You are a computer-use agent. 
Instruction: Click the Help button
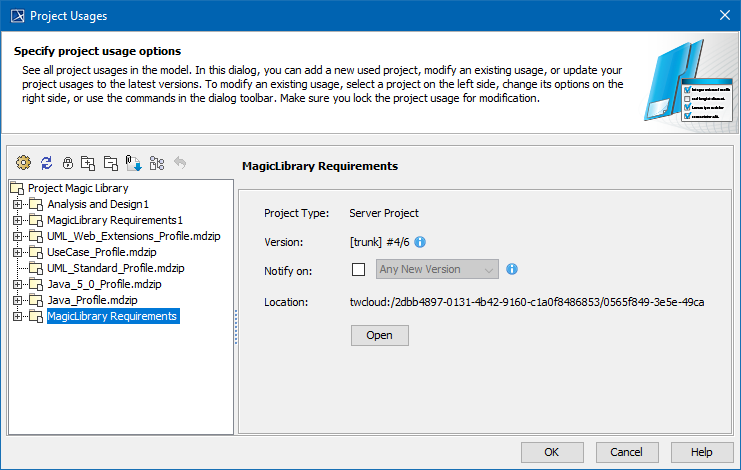[x=701, y=452]
